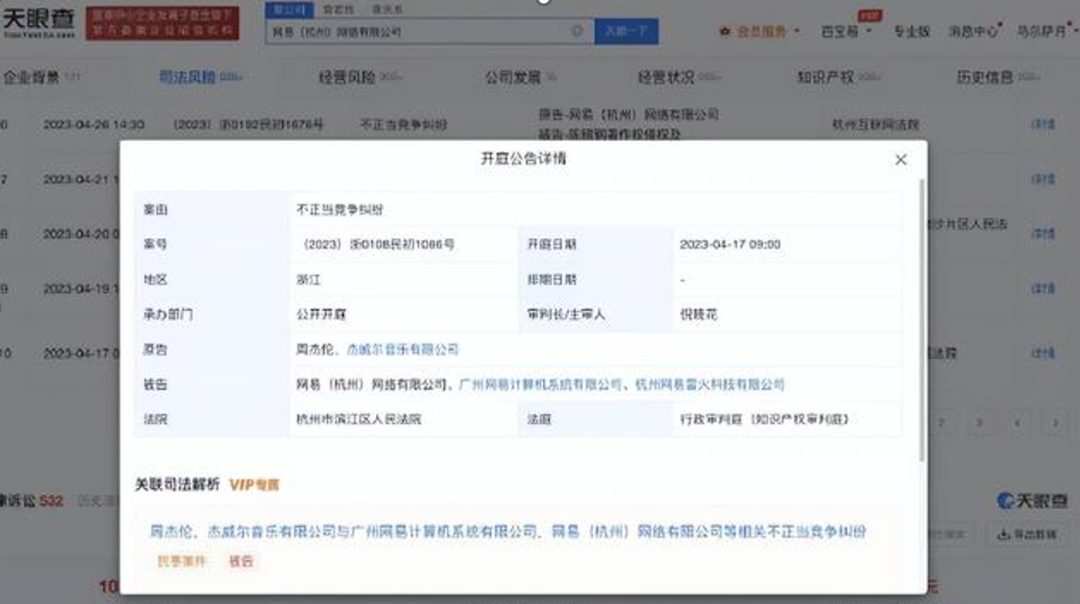Image resolution: width=1080 pixels, height=604 pixels.
Task: Open 消息中心 notifications
Action: coord(971,31)
